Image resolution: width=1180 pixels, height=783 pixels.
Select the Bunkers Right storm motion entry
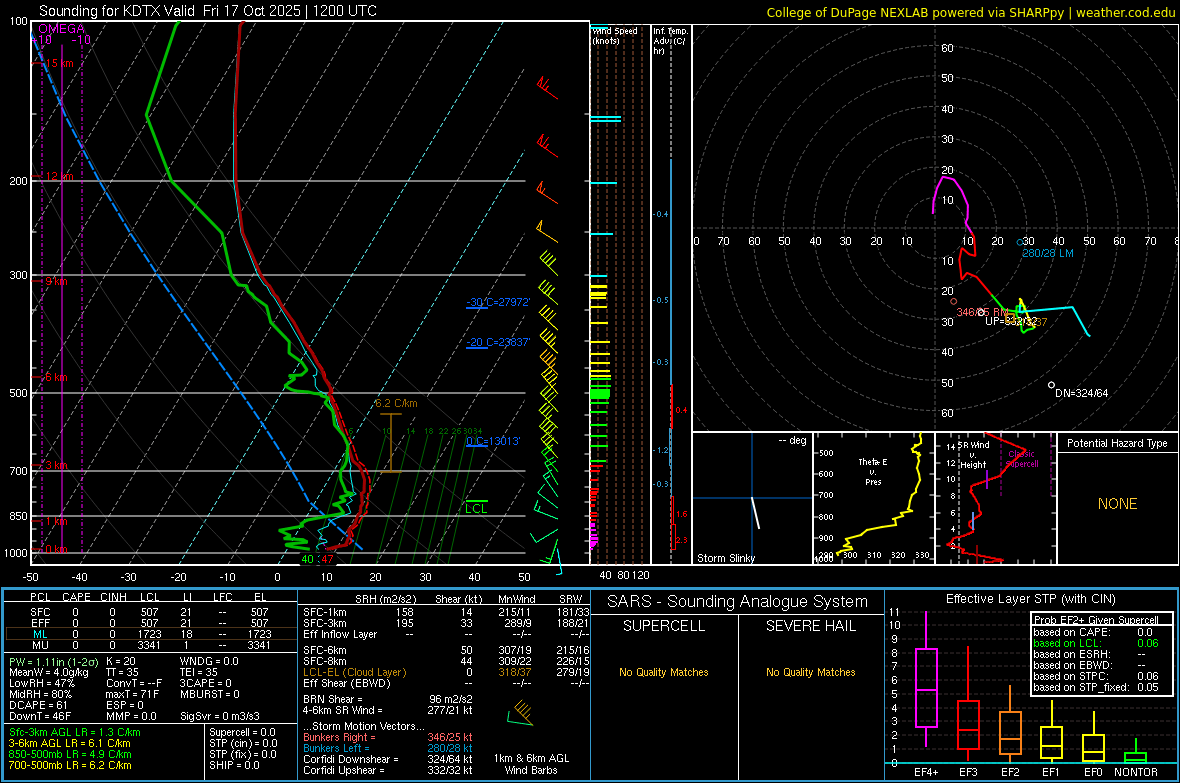point(388,737)
